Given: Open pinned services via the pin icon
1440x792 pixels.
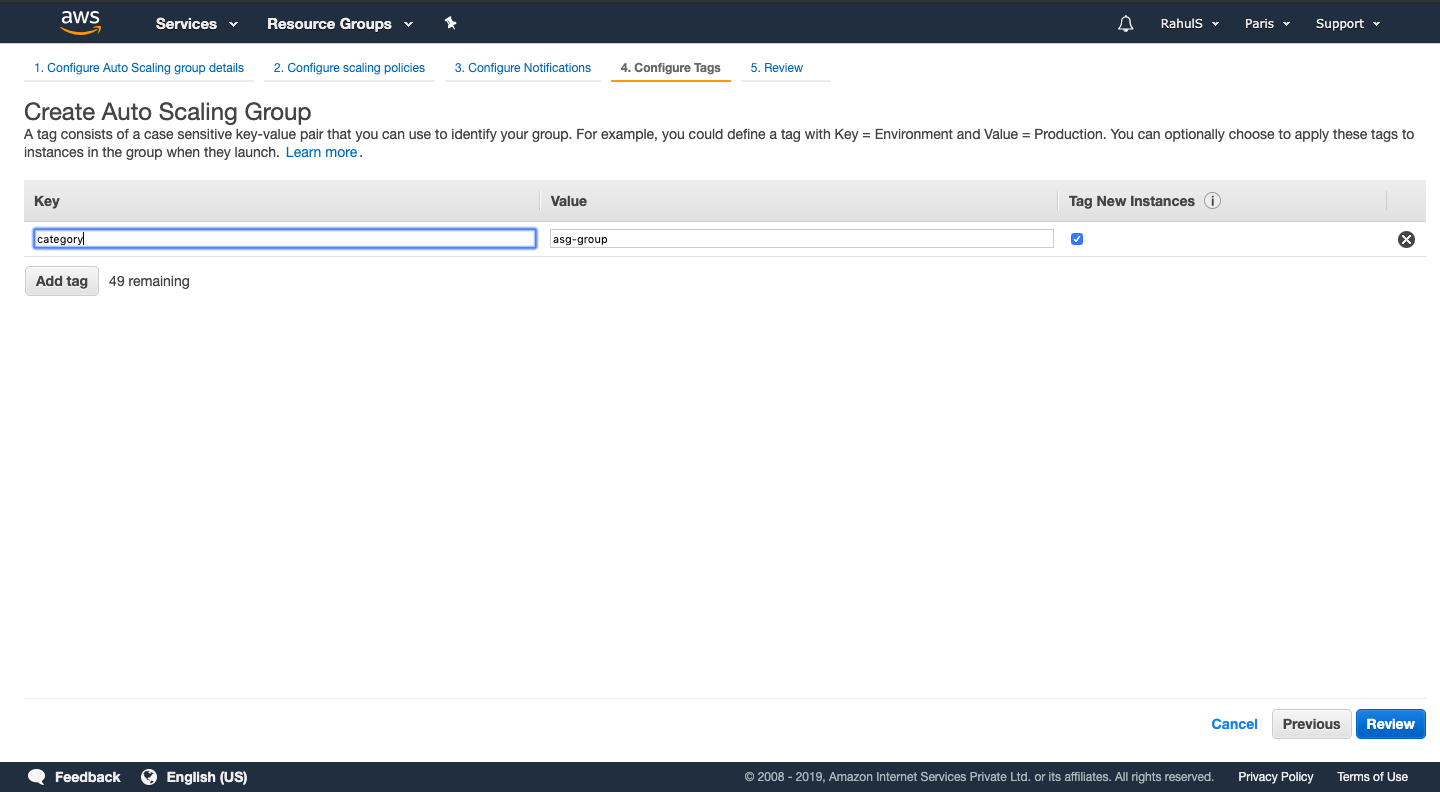Looking at the screenshot, I should pos(450,22).
